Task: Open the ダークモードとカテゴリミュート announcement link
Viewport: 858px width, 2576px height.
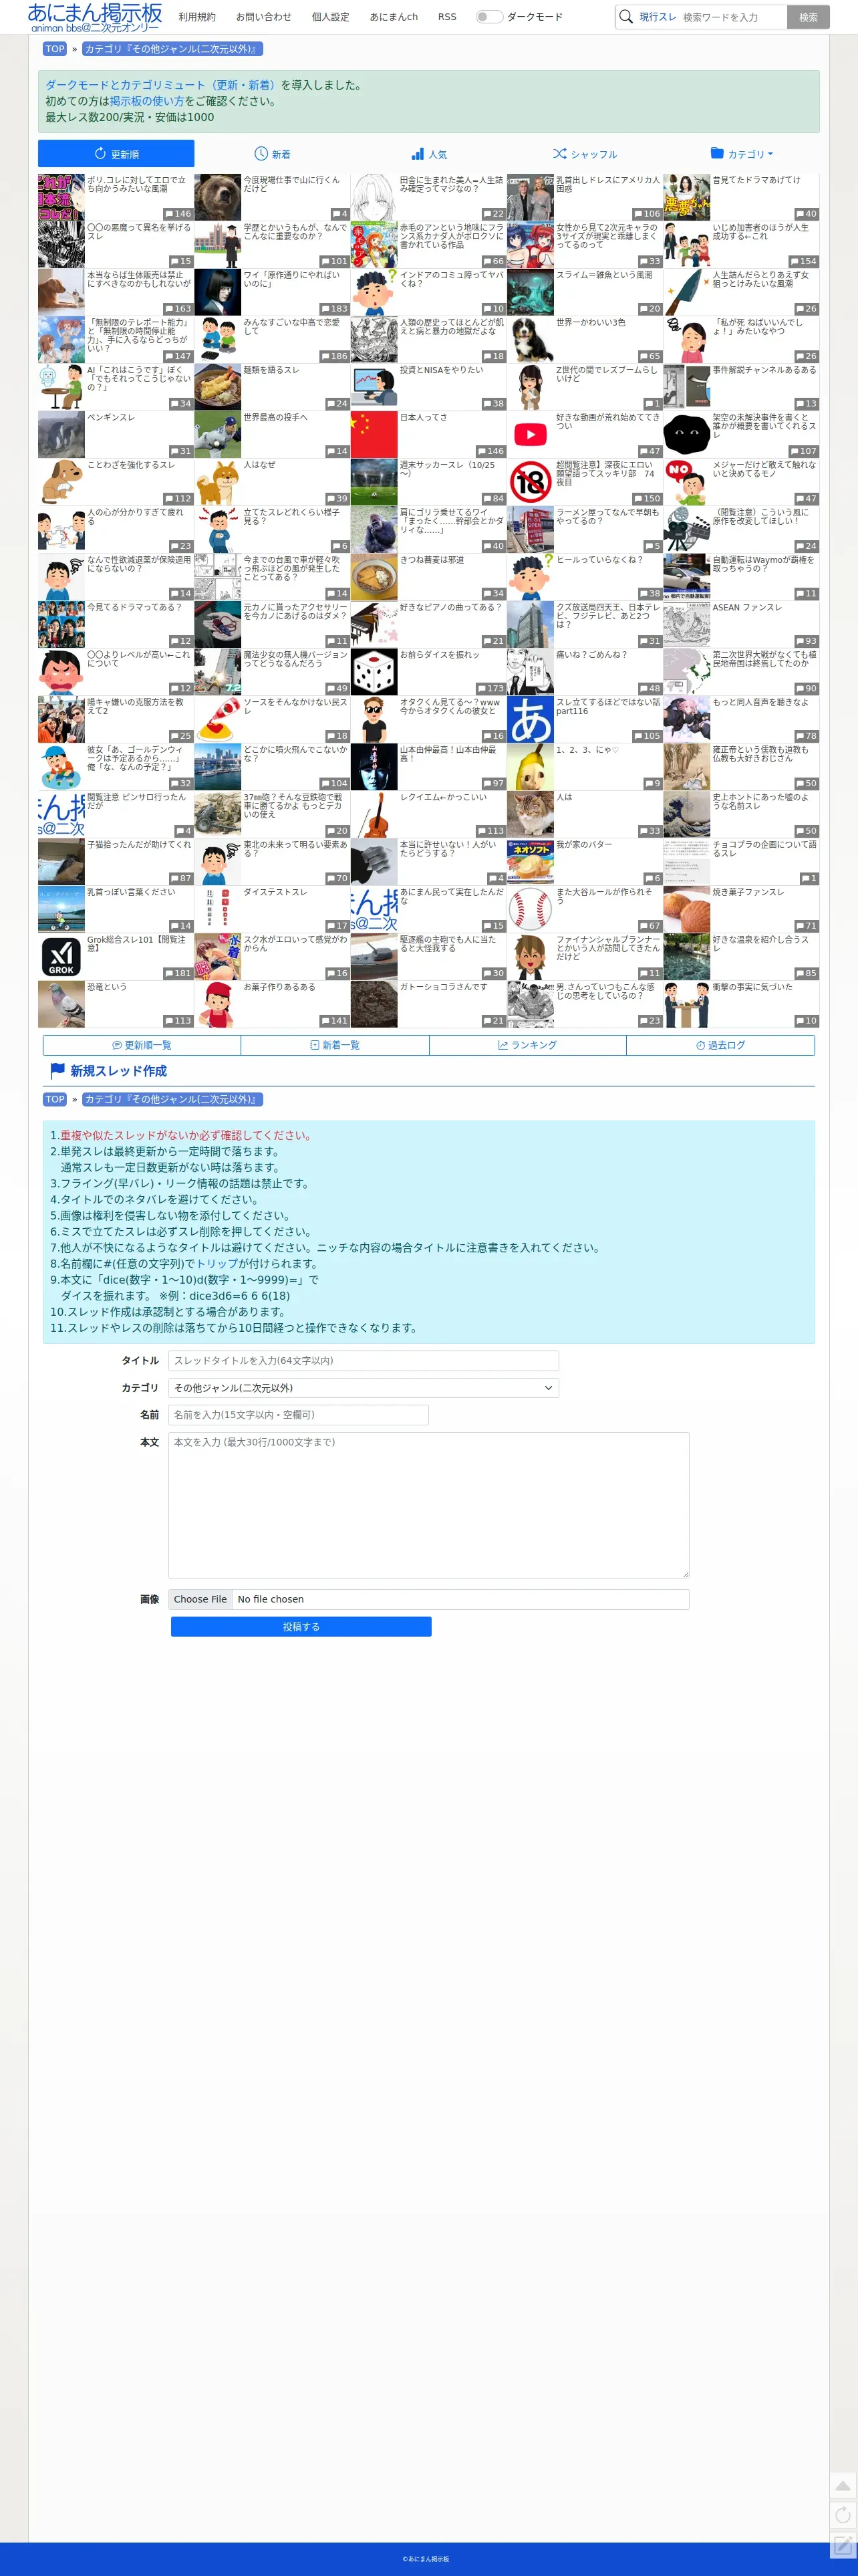Action: tap(162, 85)
